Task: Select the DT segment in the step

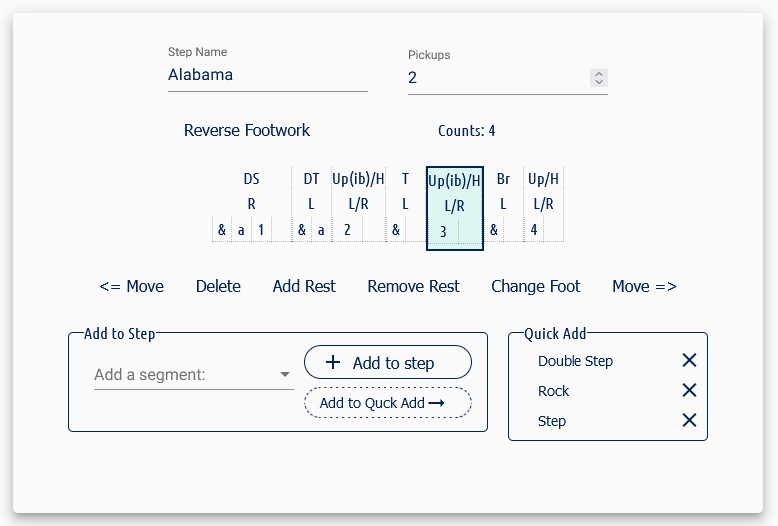Action: pos(311,204)
